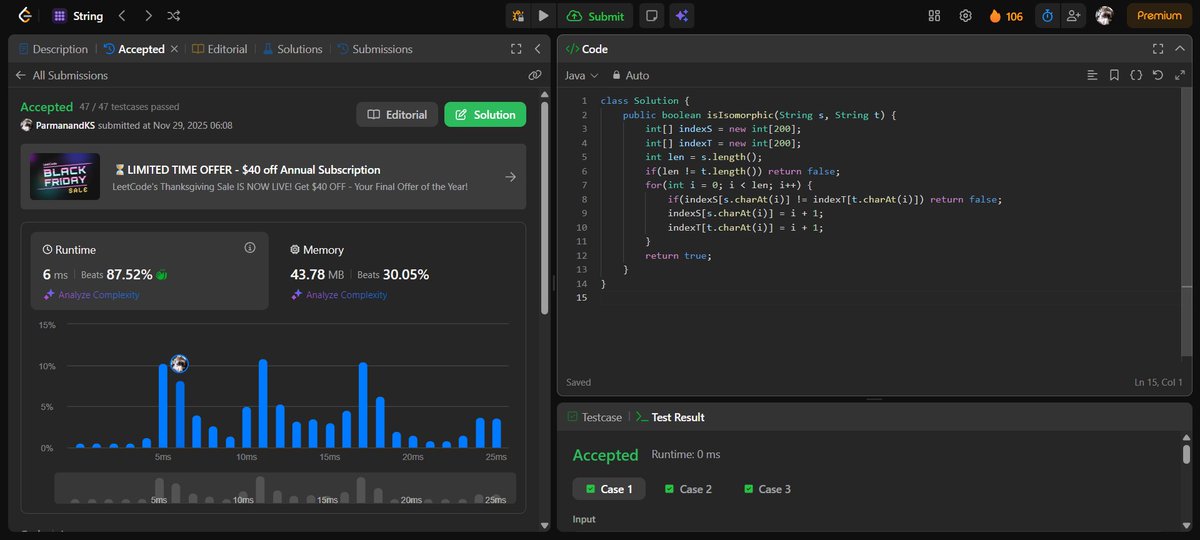Click the Saved status text

(579, 382)
